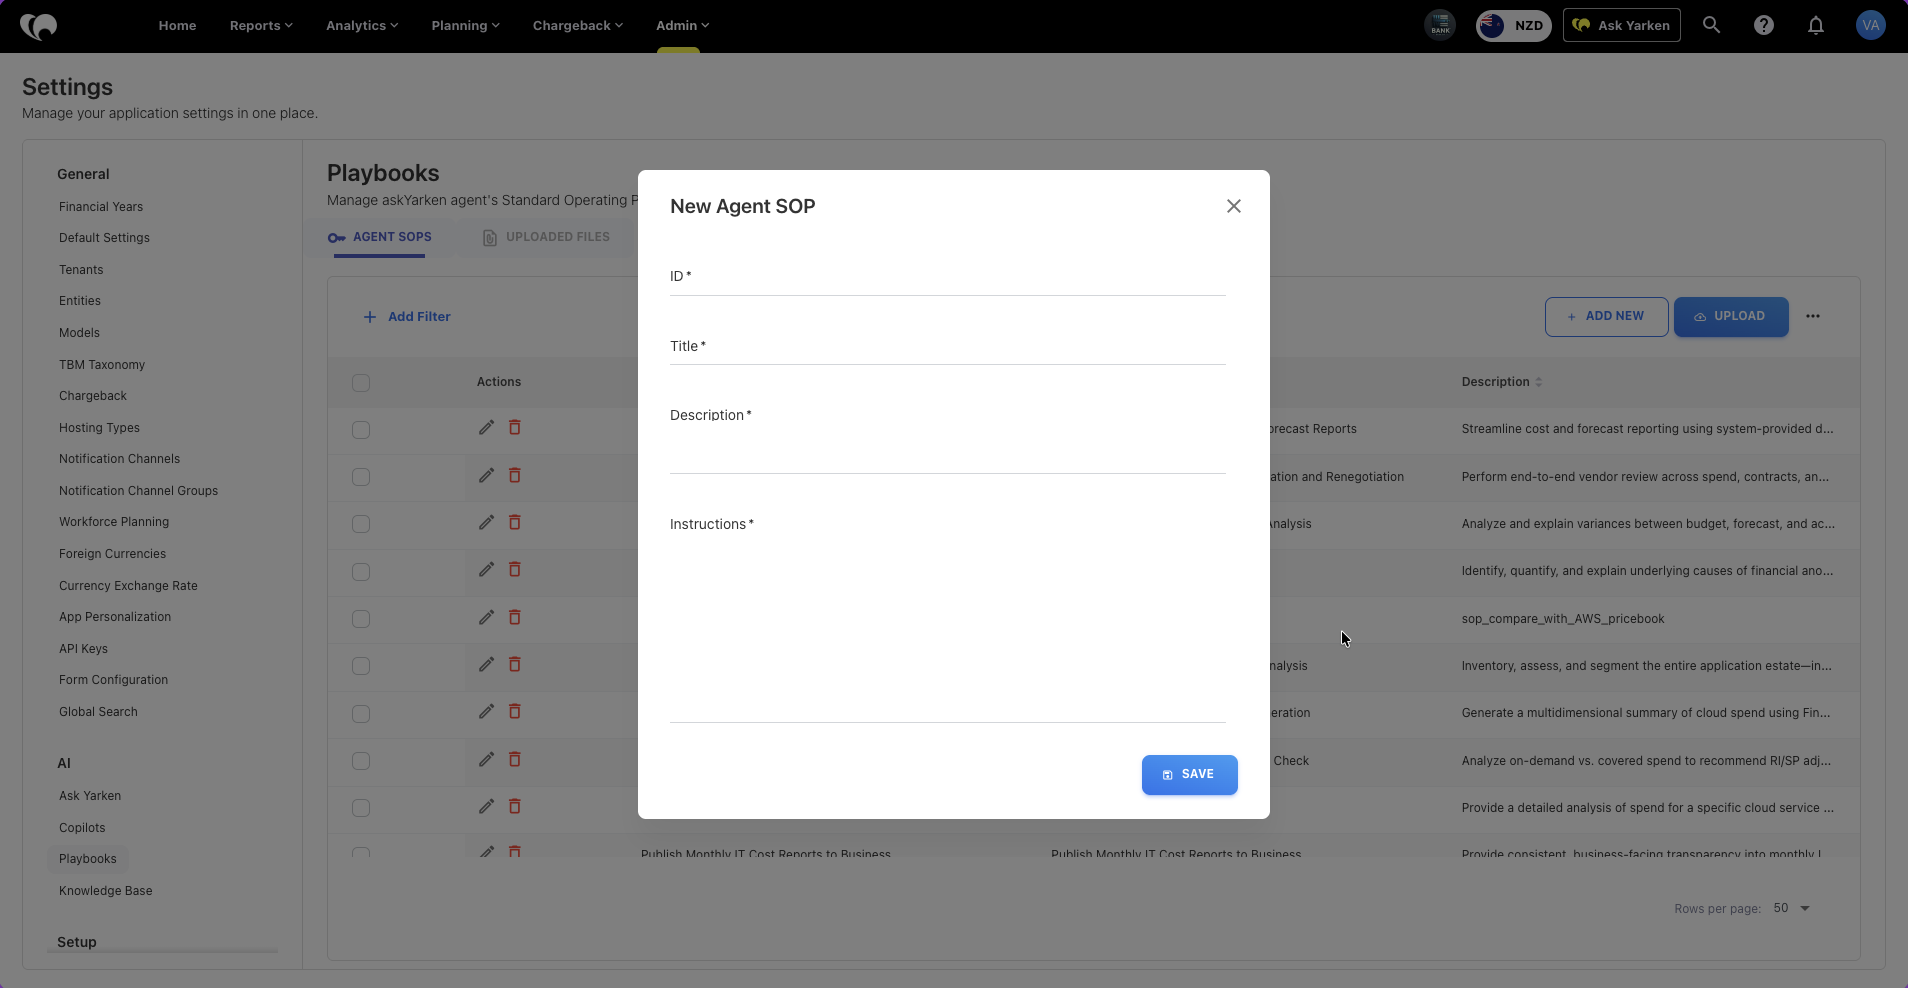
Task: Open the search magnifier icon
Action: (x=1711, y=25)
